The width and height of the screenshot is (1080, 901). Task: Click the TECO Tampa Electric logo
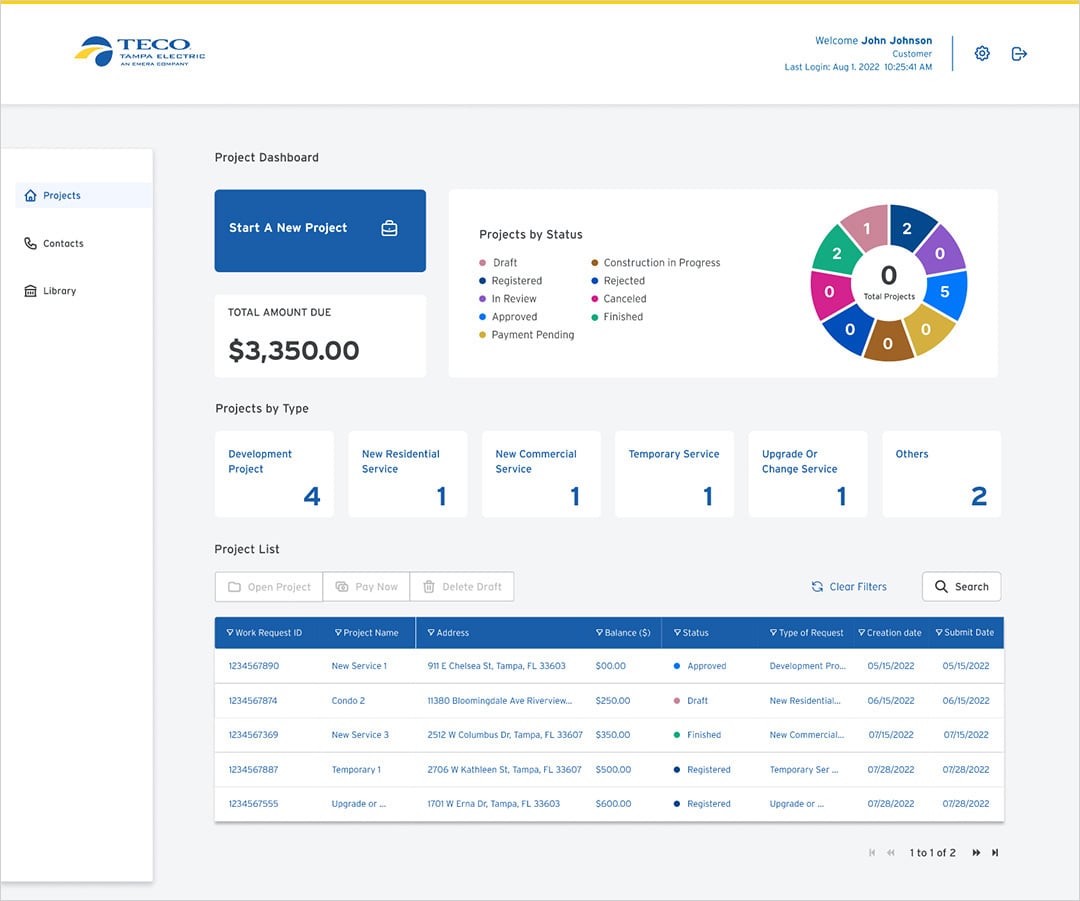pos(140,51)
